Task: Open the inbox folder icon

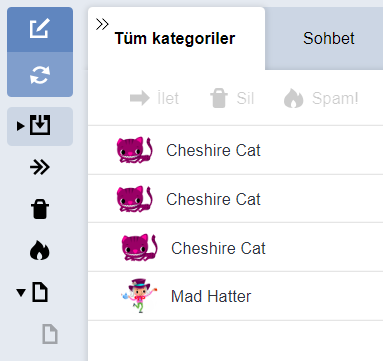Action: pos(40,125)
